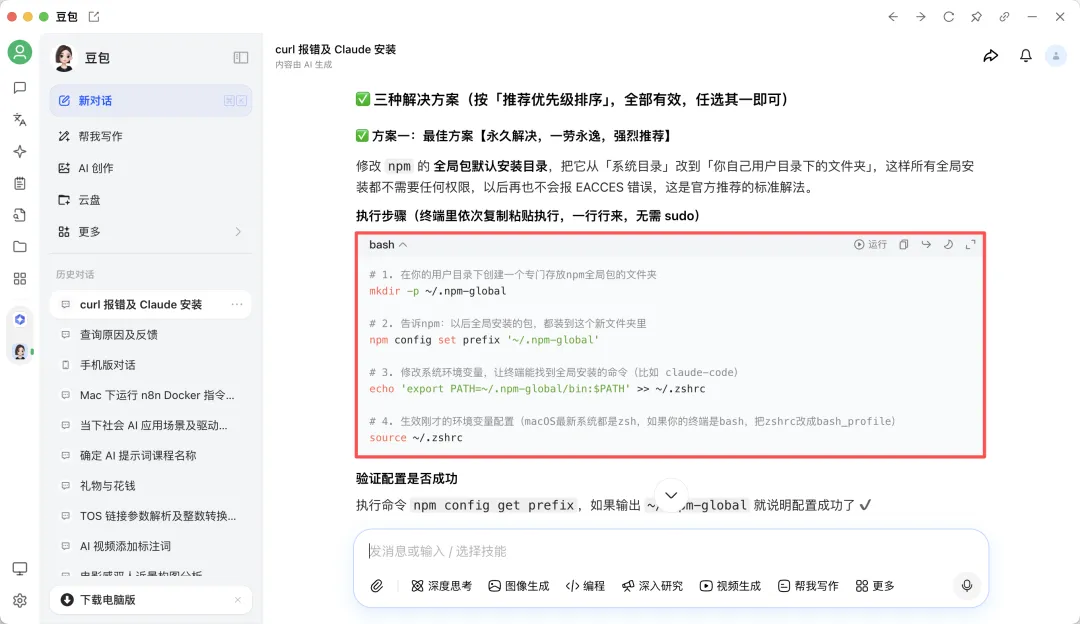The height and width of the screenshot is (624, 1080).
Task: Click the mkdir -p ~/.npm-global command line
Action: pyautogui.click(x=437, y=291)
